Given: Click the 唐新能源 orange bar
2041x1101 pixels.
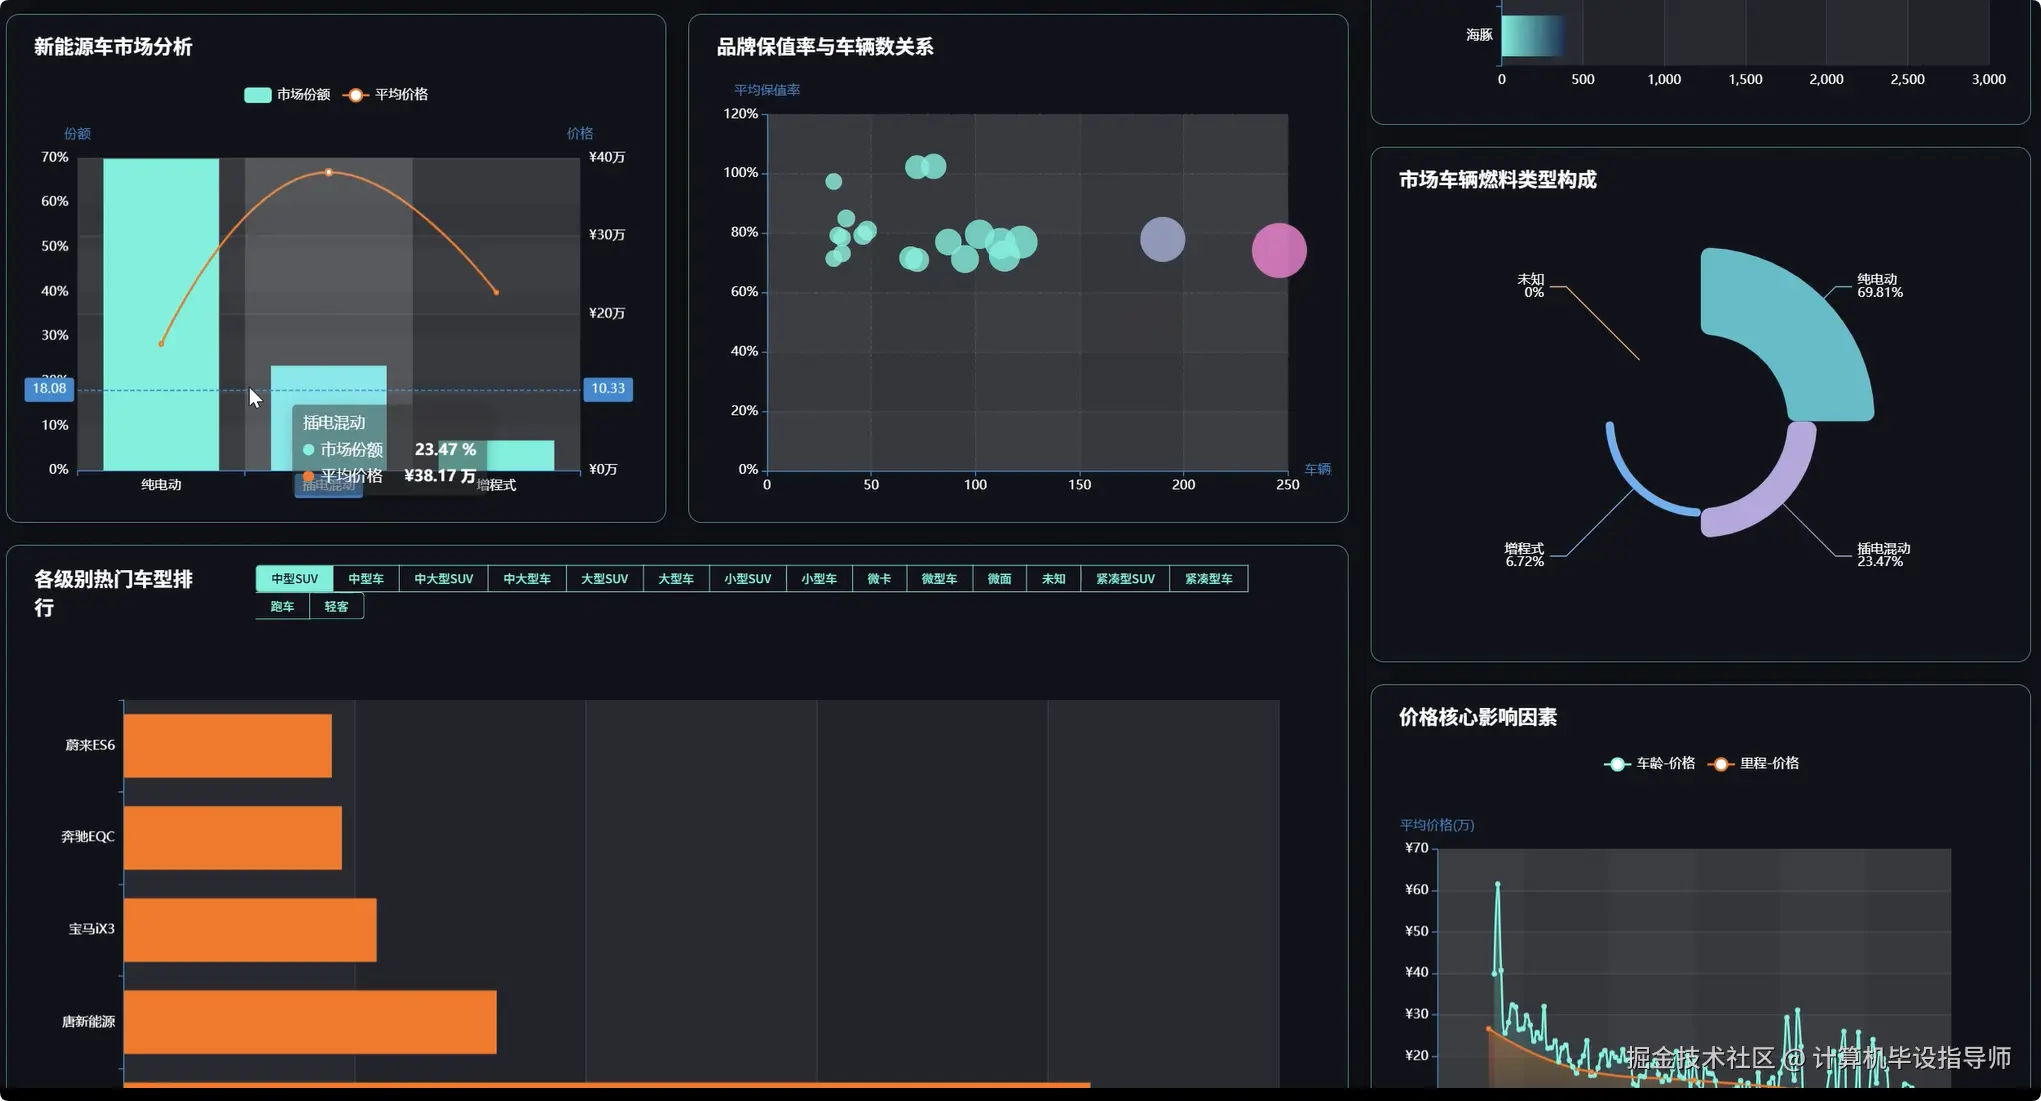Looking at the screenshot, I should pyautogui.click(x=310, y=1022).
